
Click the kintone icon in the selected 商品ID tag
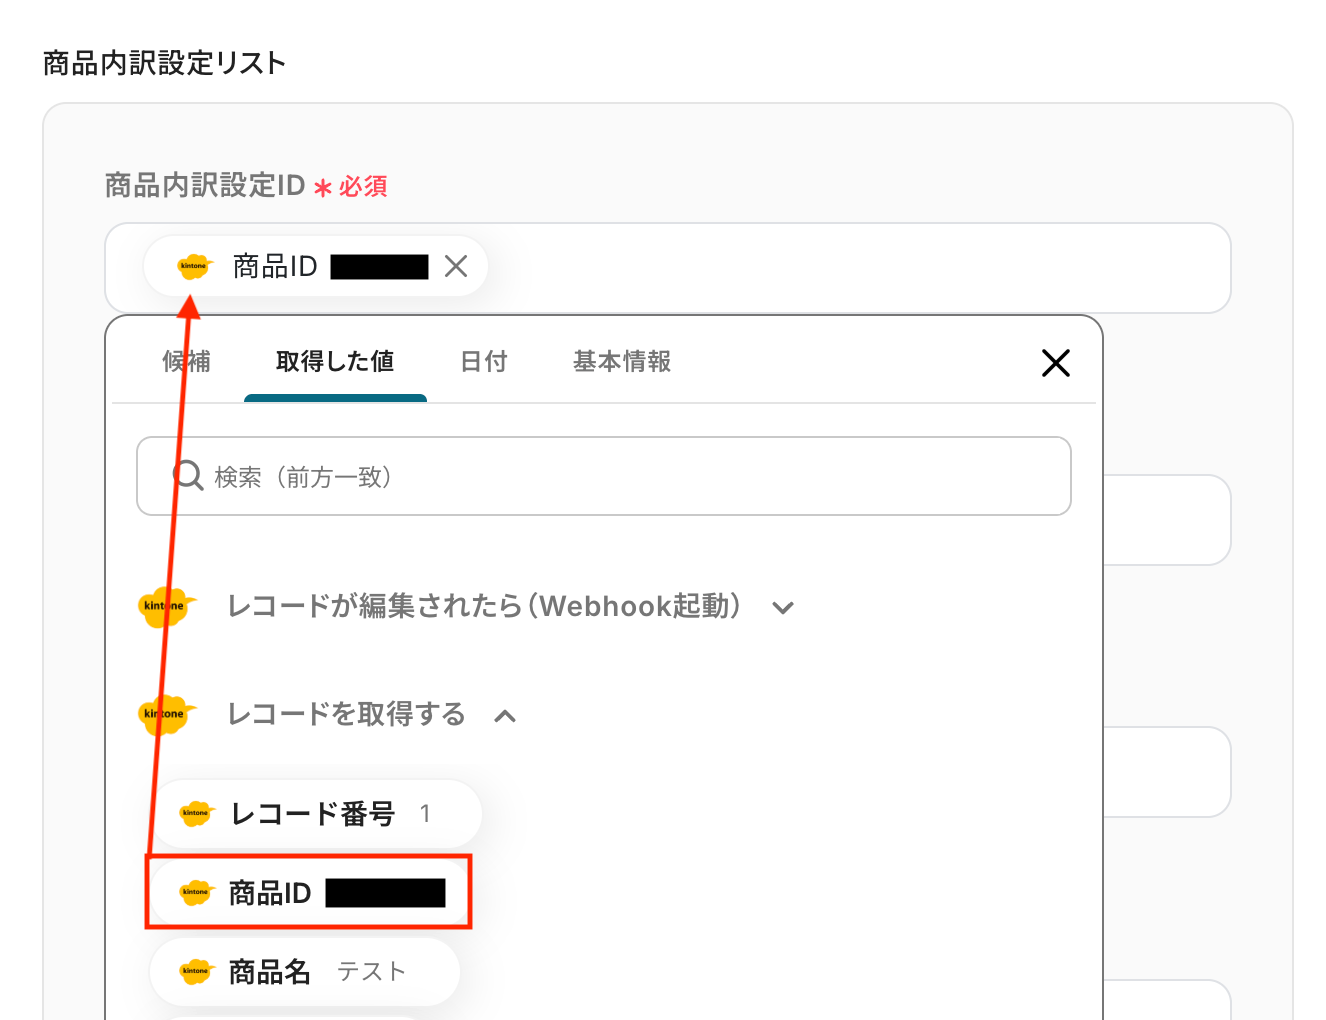pyautogui.click(x=194, y=267)
